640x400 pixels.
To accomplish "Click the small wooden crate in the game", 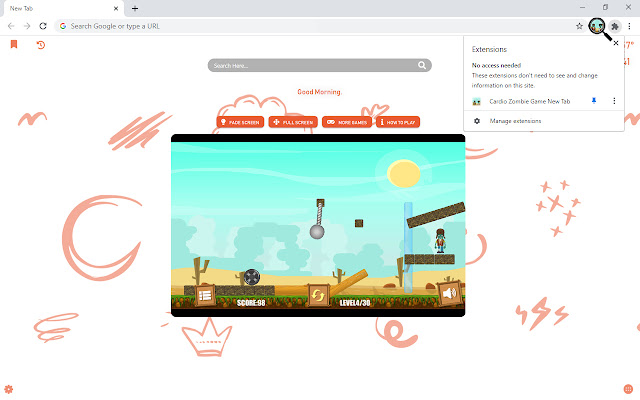I will click(x=359, y=223).
